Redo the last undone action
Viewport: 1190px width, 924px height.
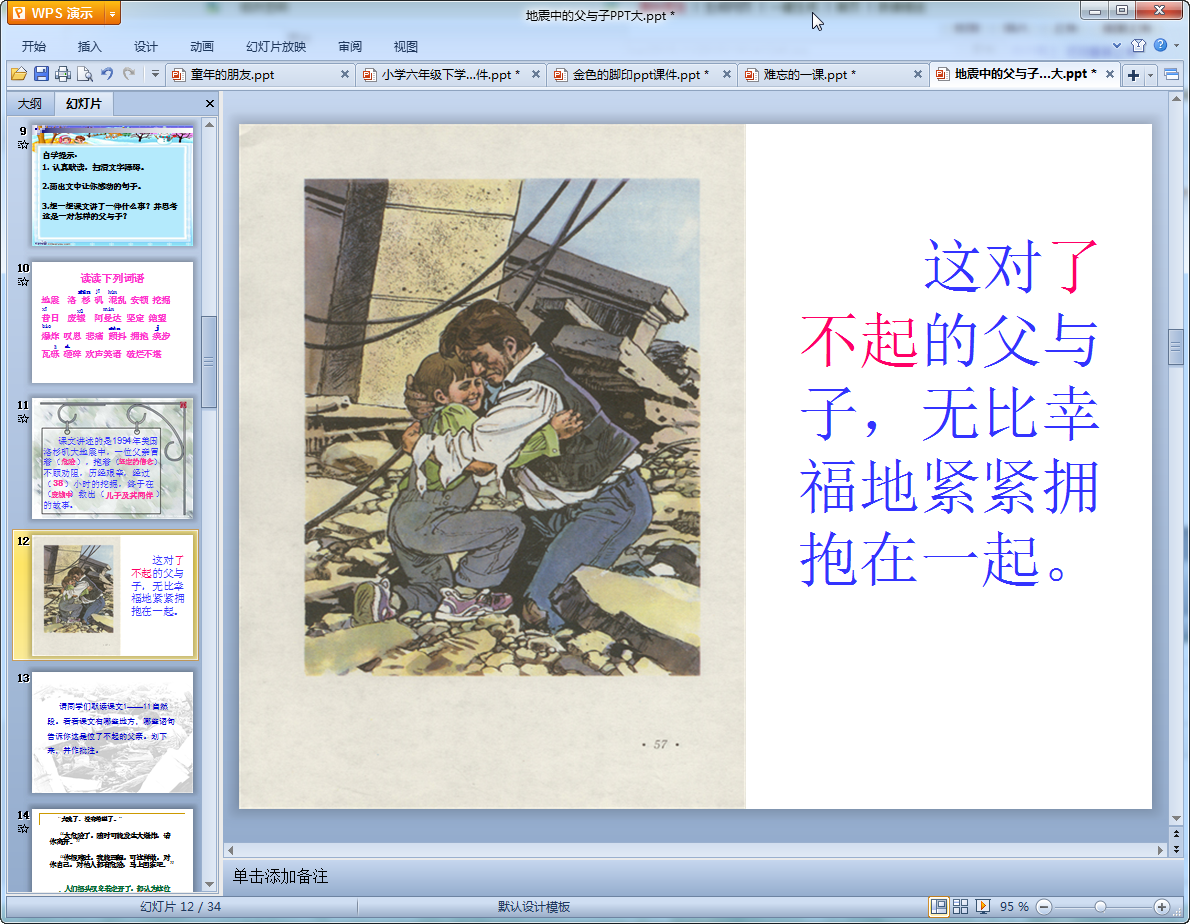pos(129,74)
